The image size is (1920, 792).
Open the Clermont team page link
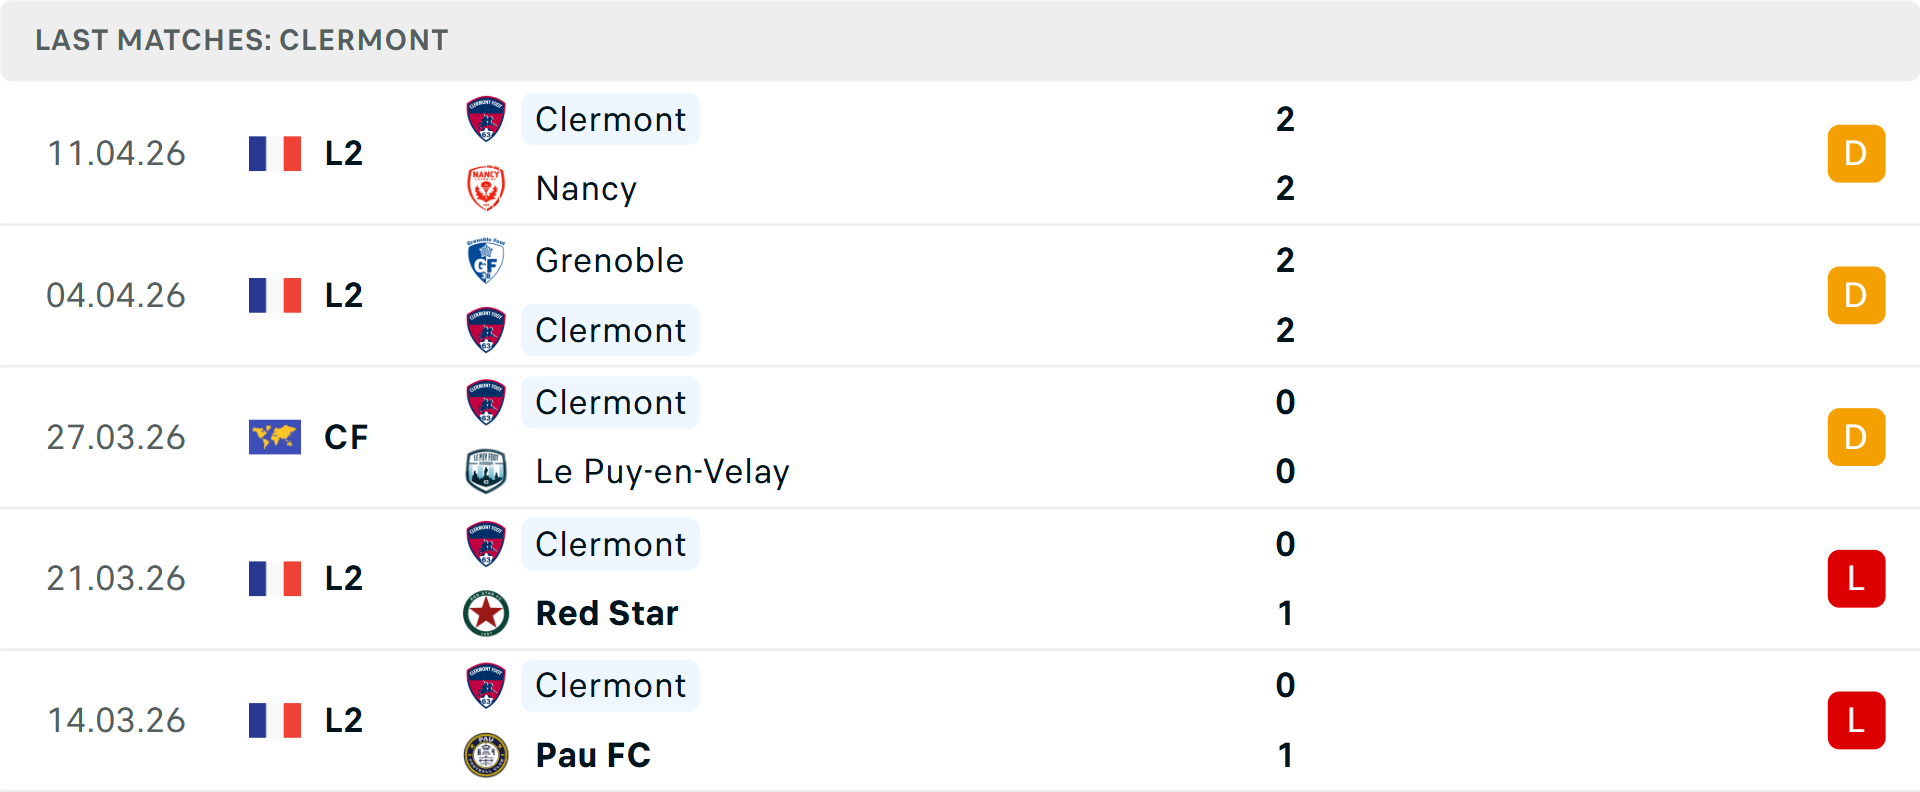(610, 119)
